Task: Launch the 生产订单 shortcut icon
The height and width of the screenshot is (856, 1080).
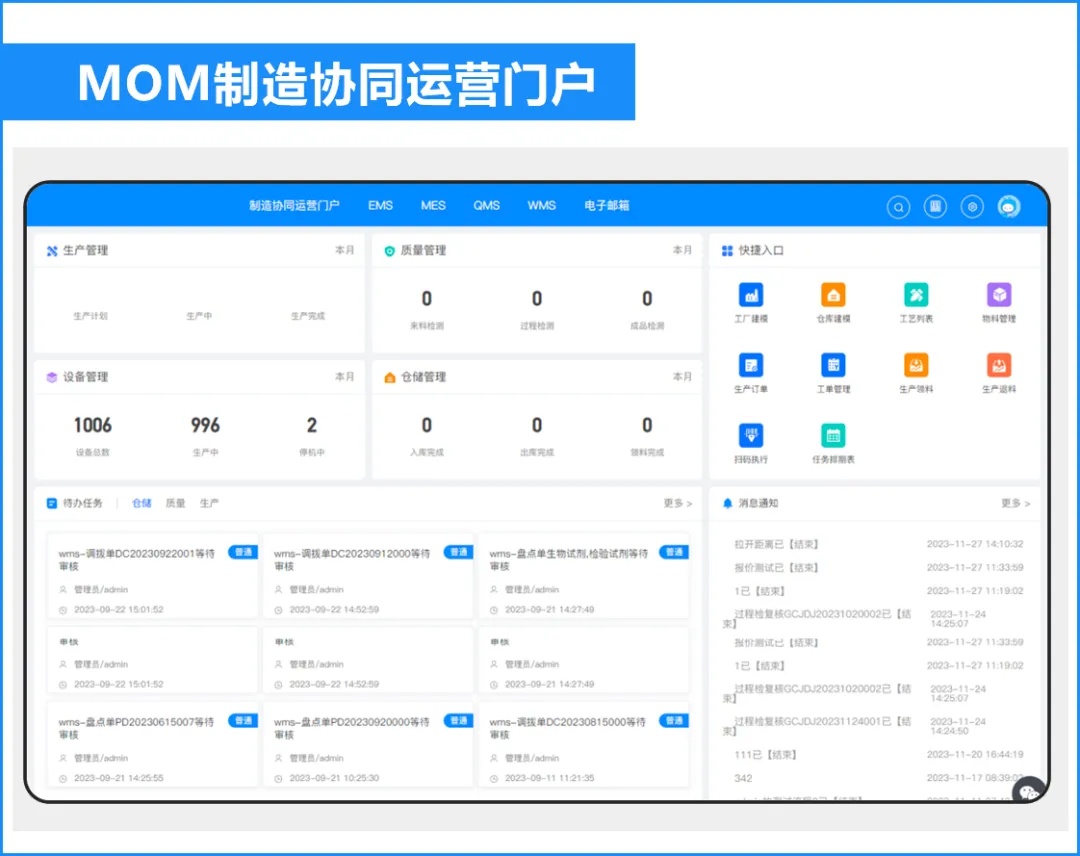Action: click(x=751, y=365)
